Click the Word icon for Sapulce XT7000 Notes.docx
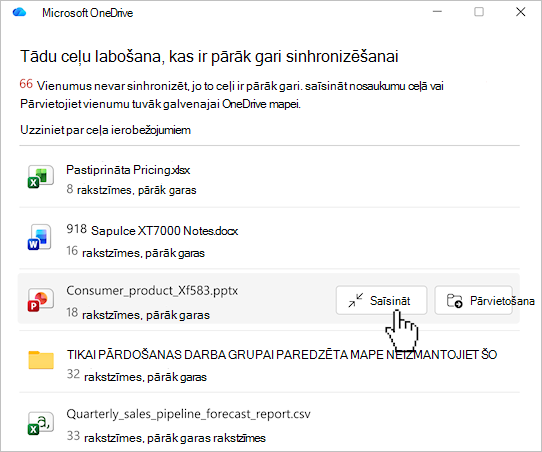The width and height of the screenshot is (542, 452). [40, 237]
